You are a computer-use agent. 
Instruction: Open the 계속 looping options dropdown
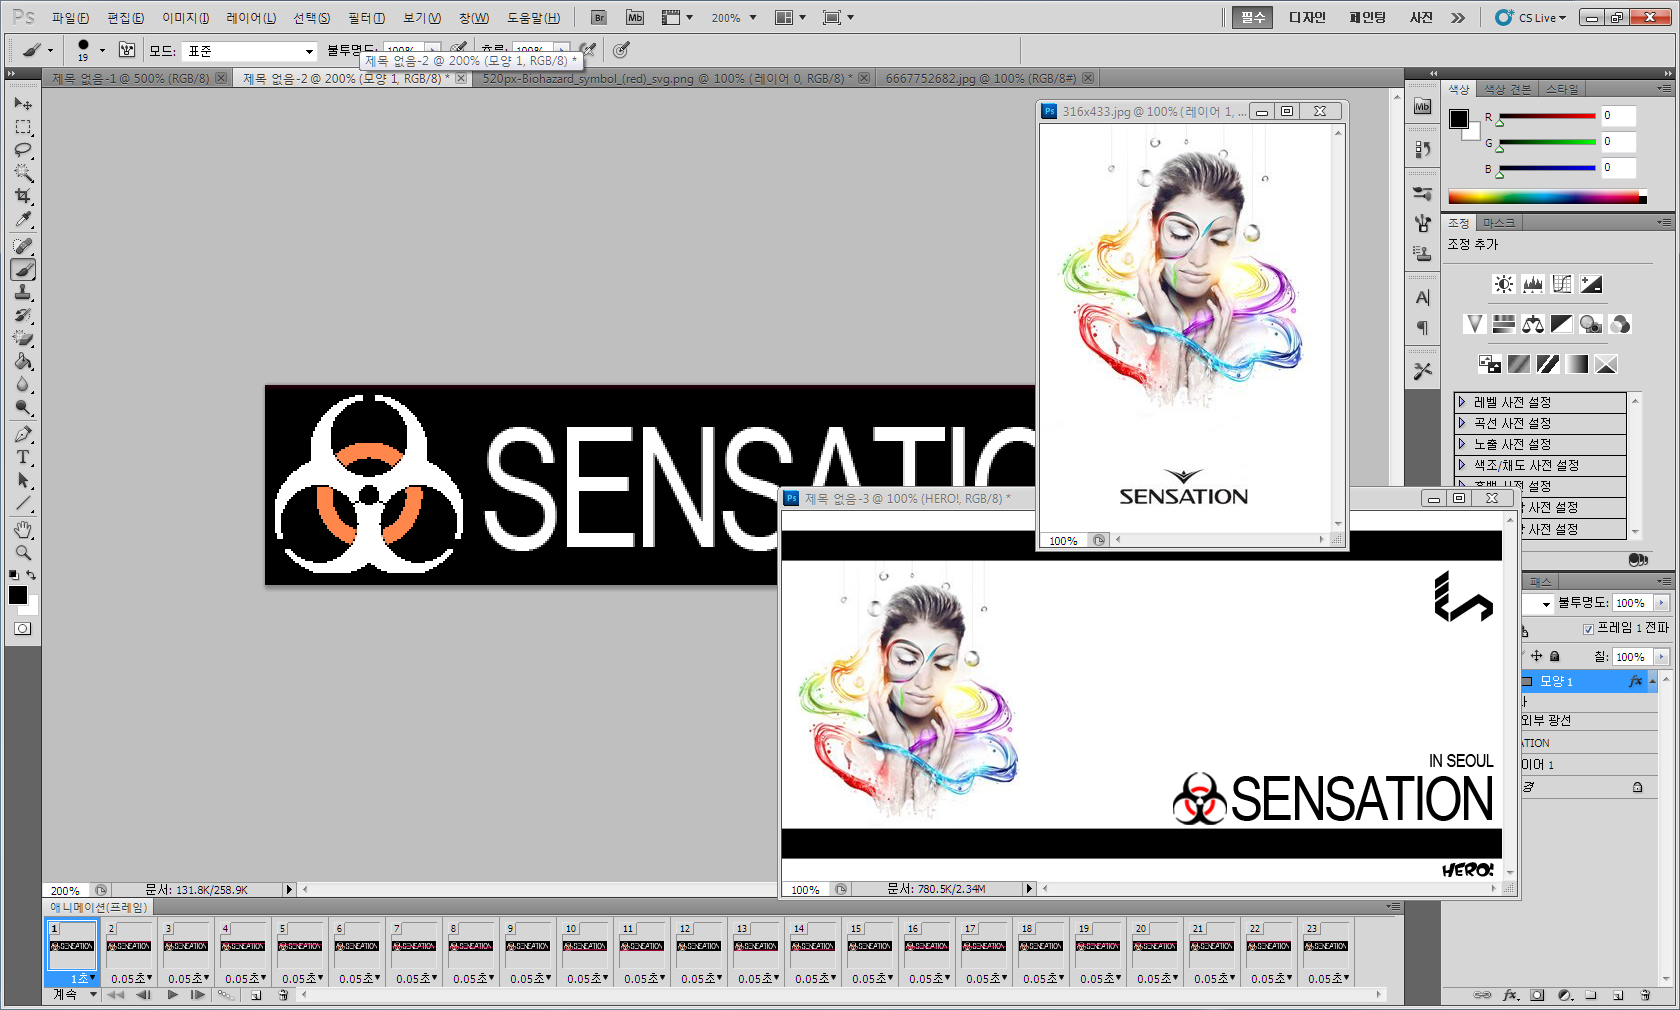[75, 995]
